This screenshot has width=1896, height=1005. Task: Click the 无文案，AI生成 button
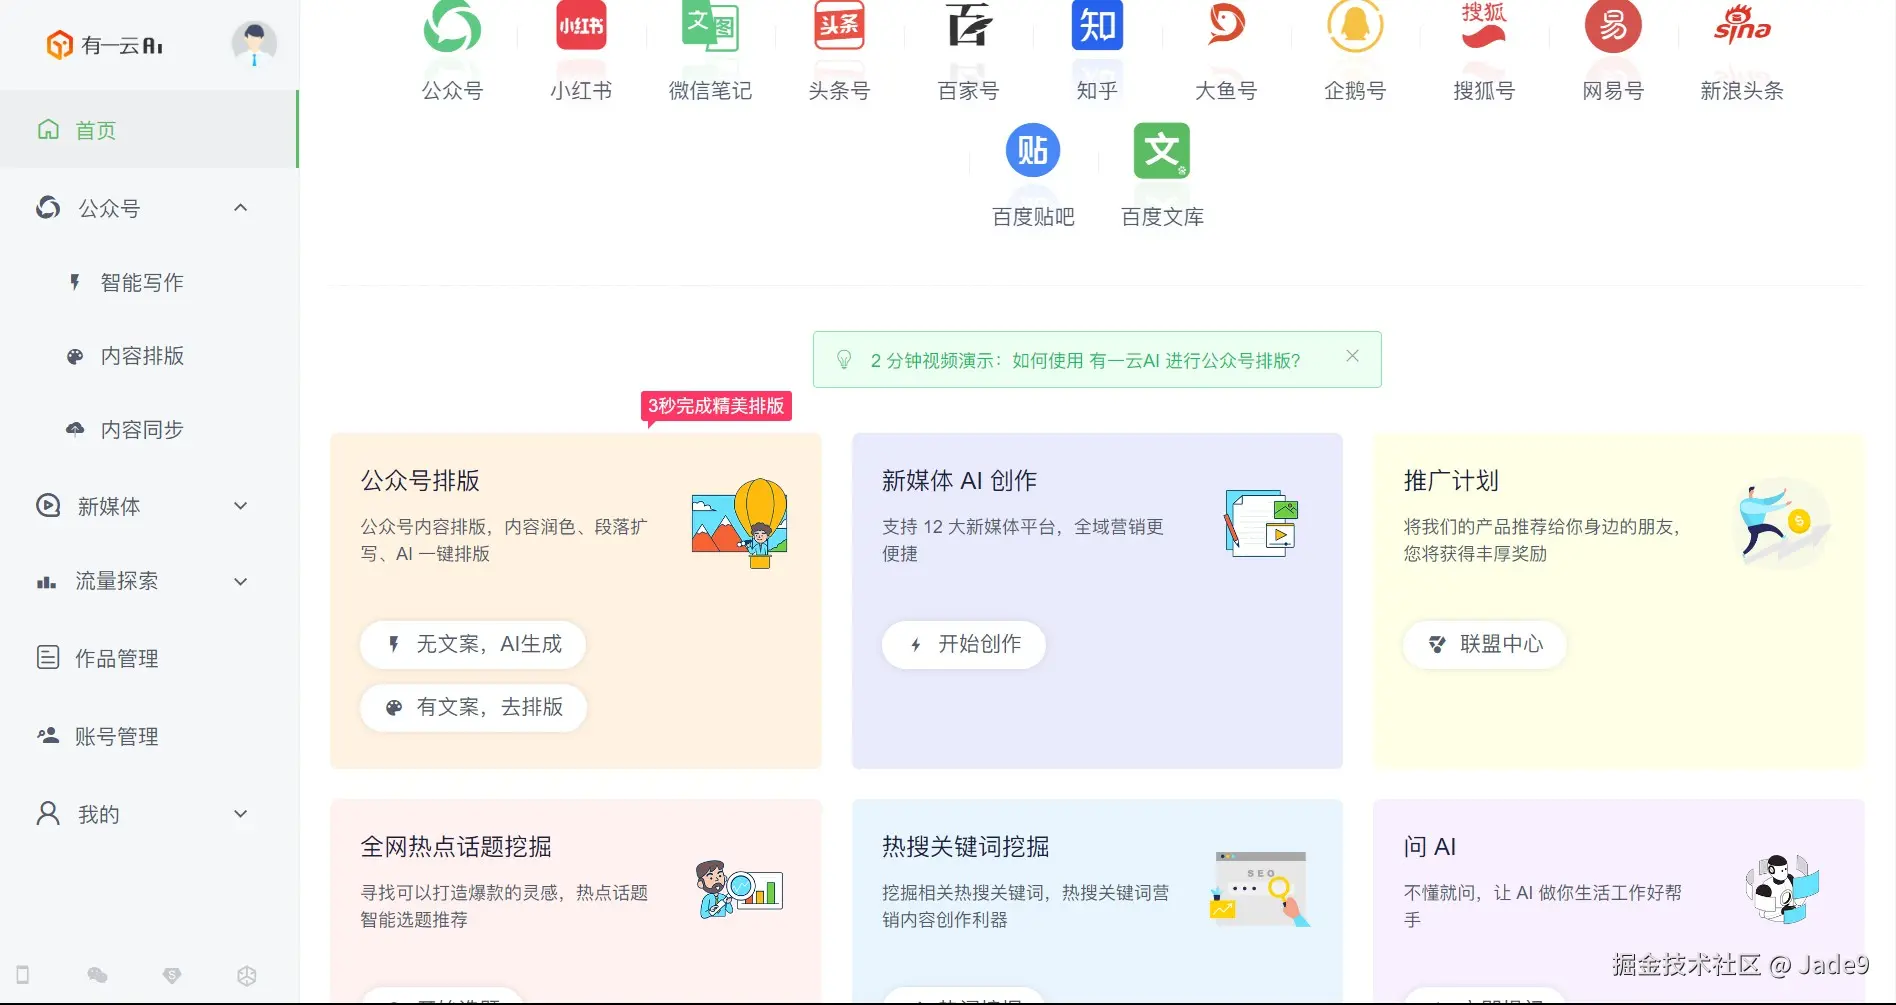pos(473,645)
